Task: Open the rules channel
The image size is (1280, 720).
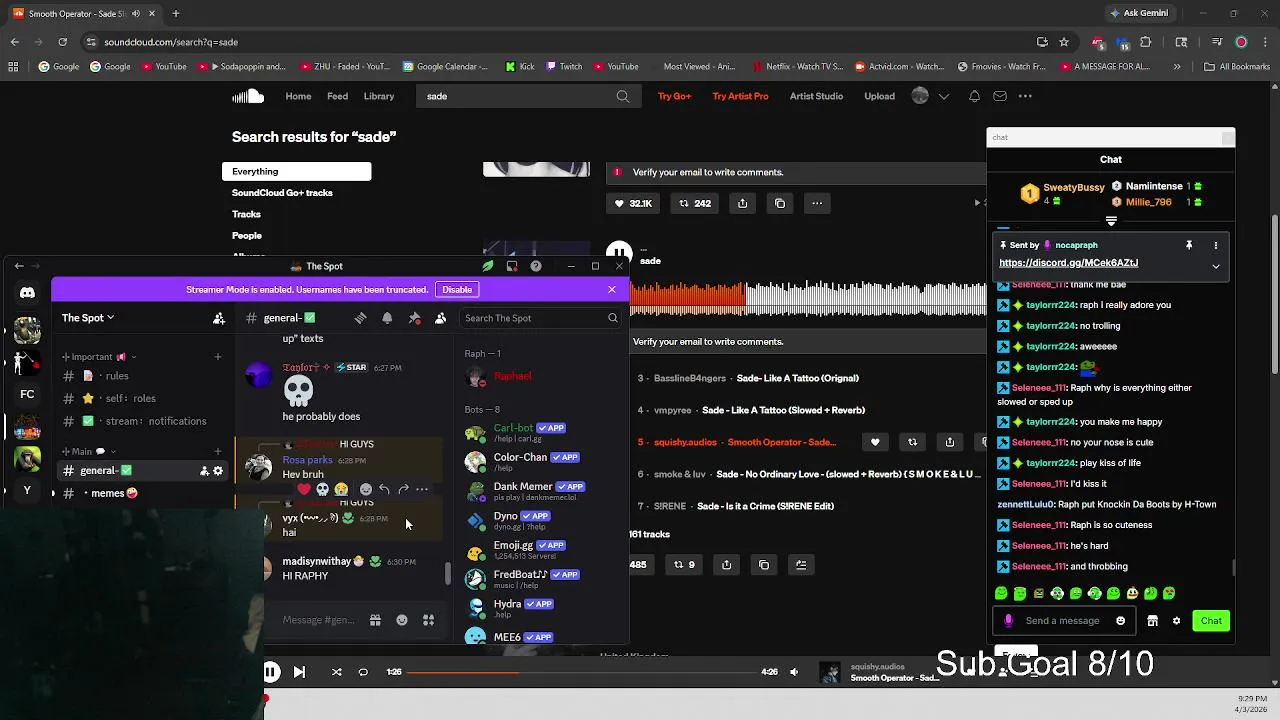Action: click(x=141, y=376)
